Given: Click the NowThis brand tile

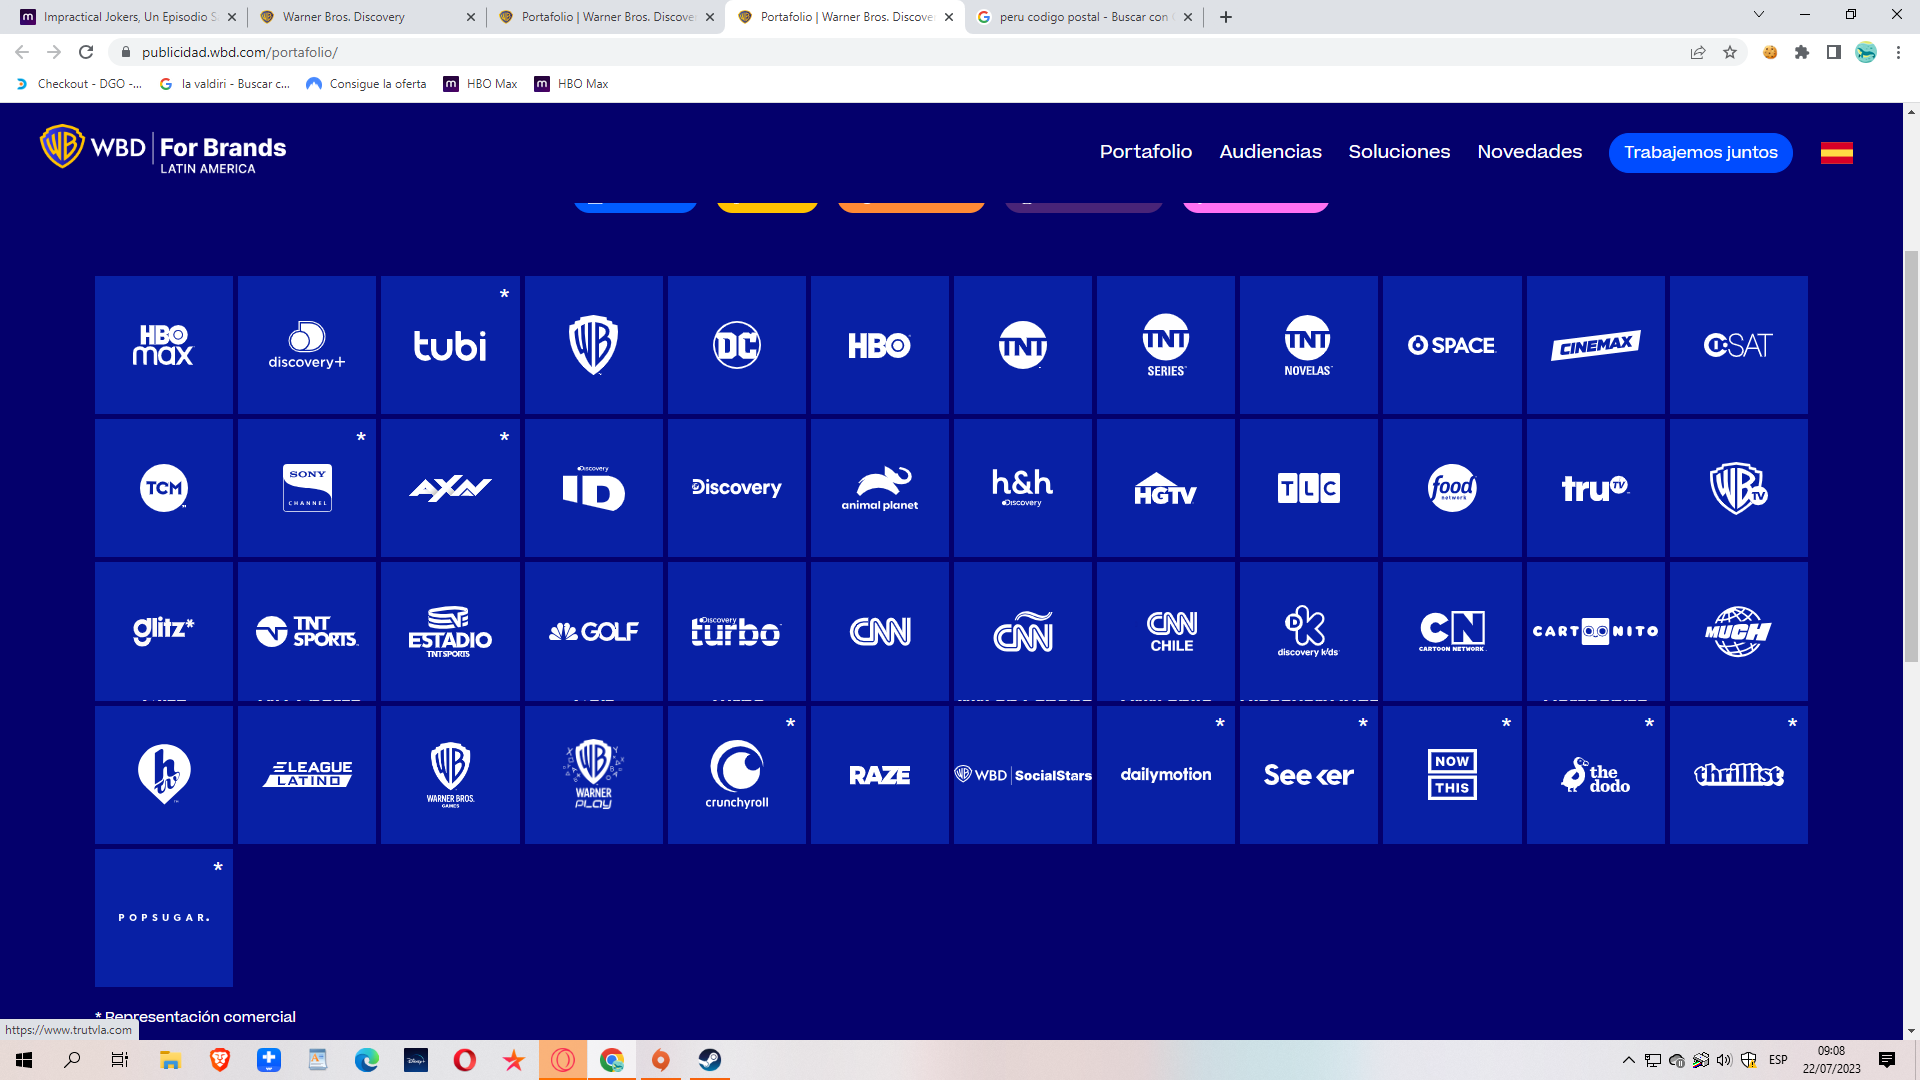Looking at the screenshot, I should 1452,775.
